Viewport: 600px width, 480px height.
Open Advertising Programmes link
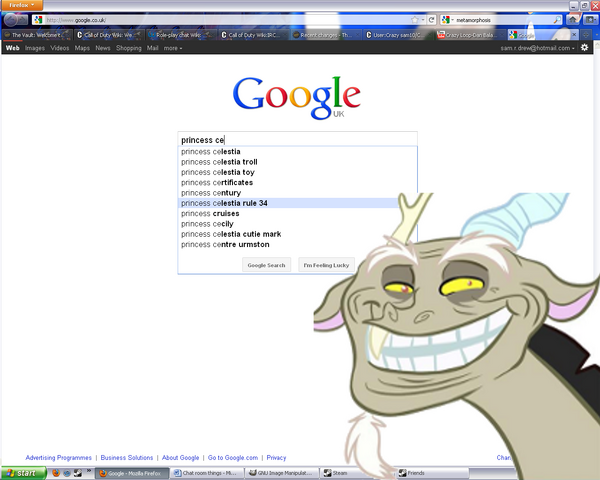coord(59,458)
